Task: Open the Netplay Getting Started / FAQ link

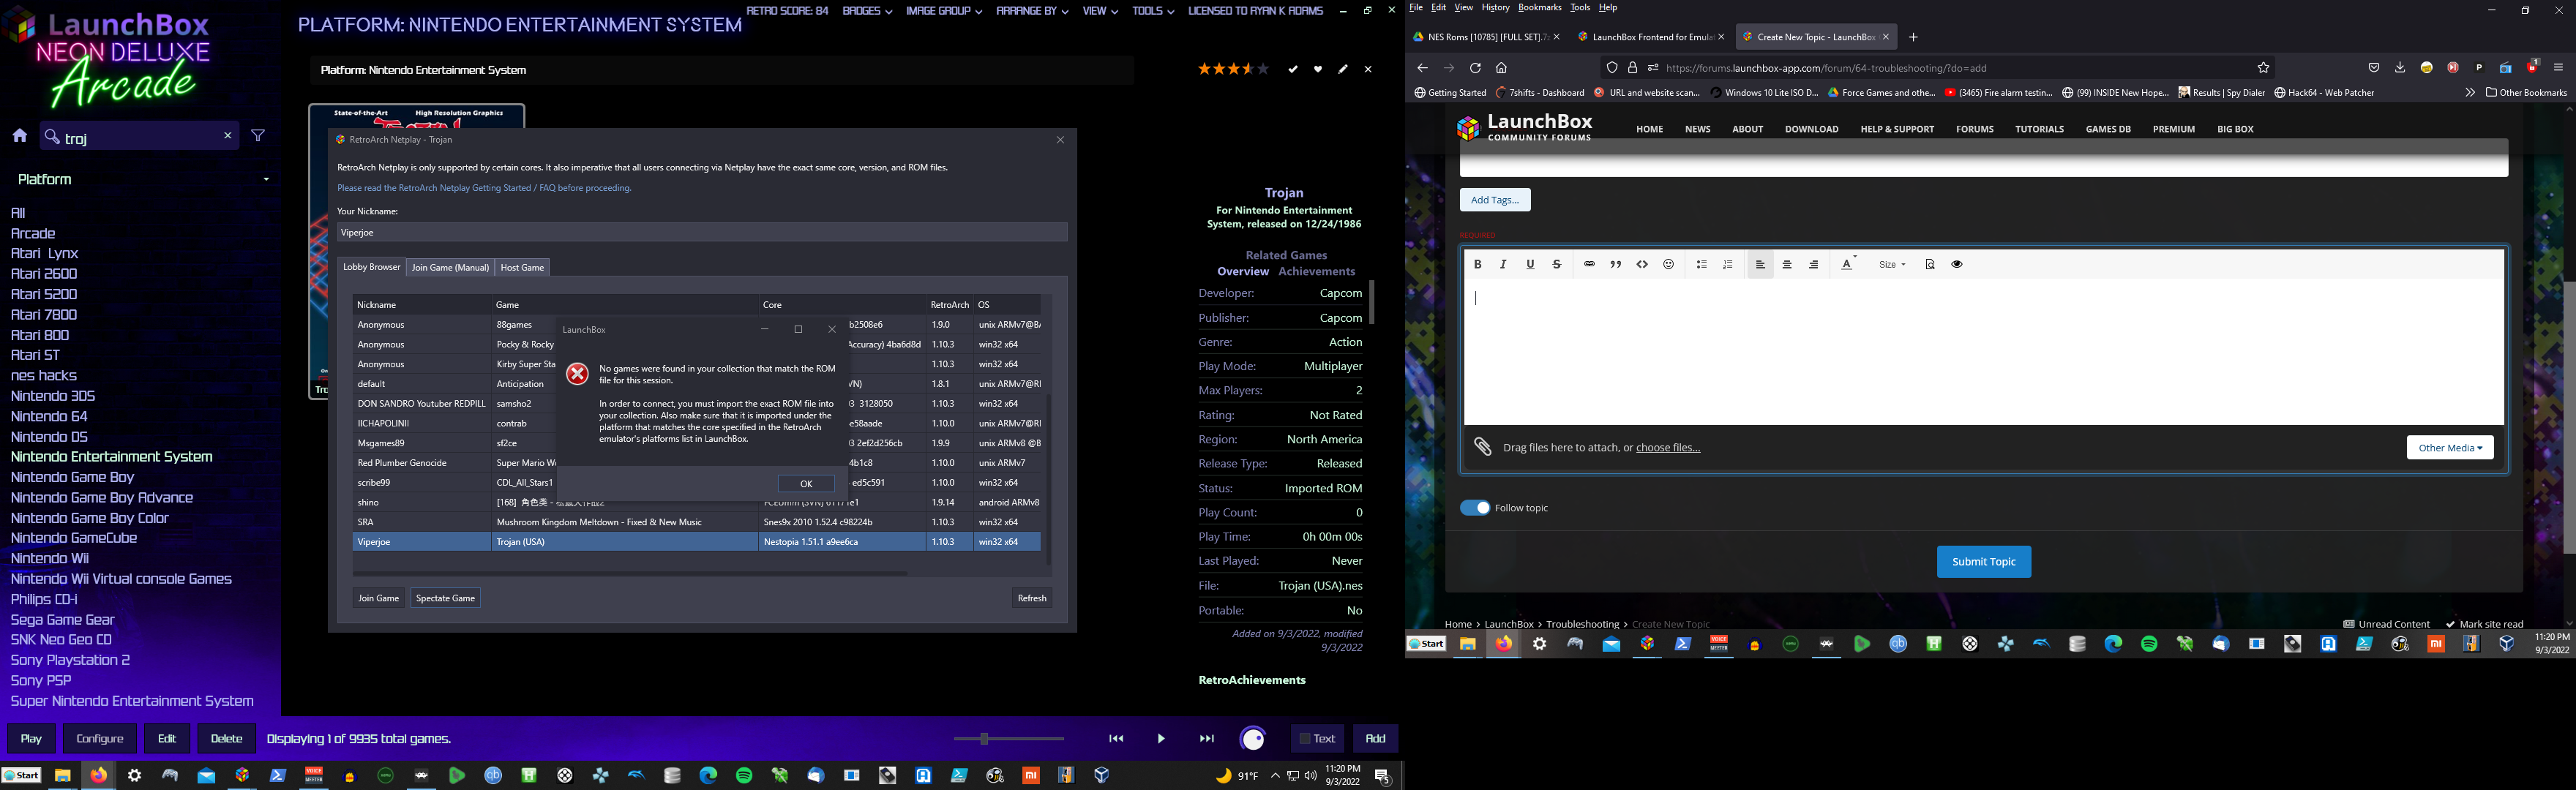Action: pyautogui.click(x=484, y=188)
